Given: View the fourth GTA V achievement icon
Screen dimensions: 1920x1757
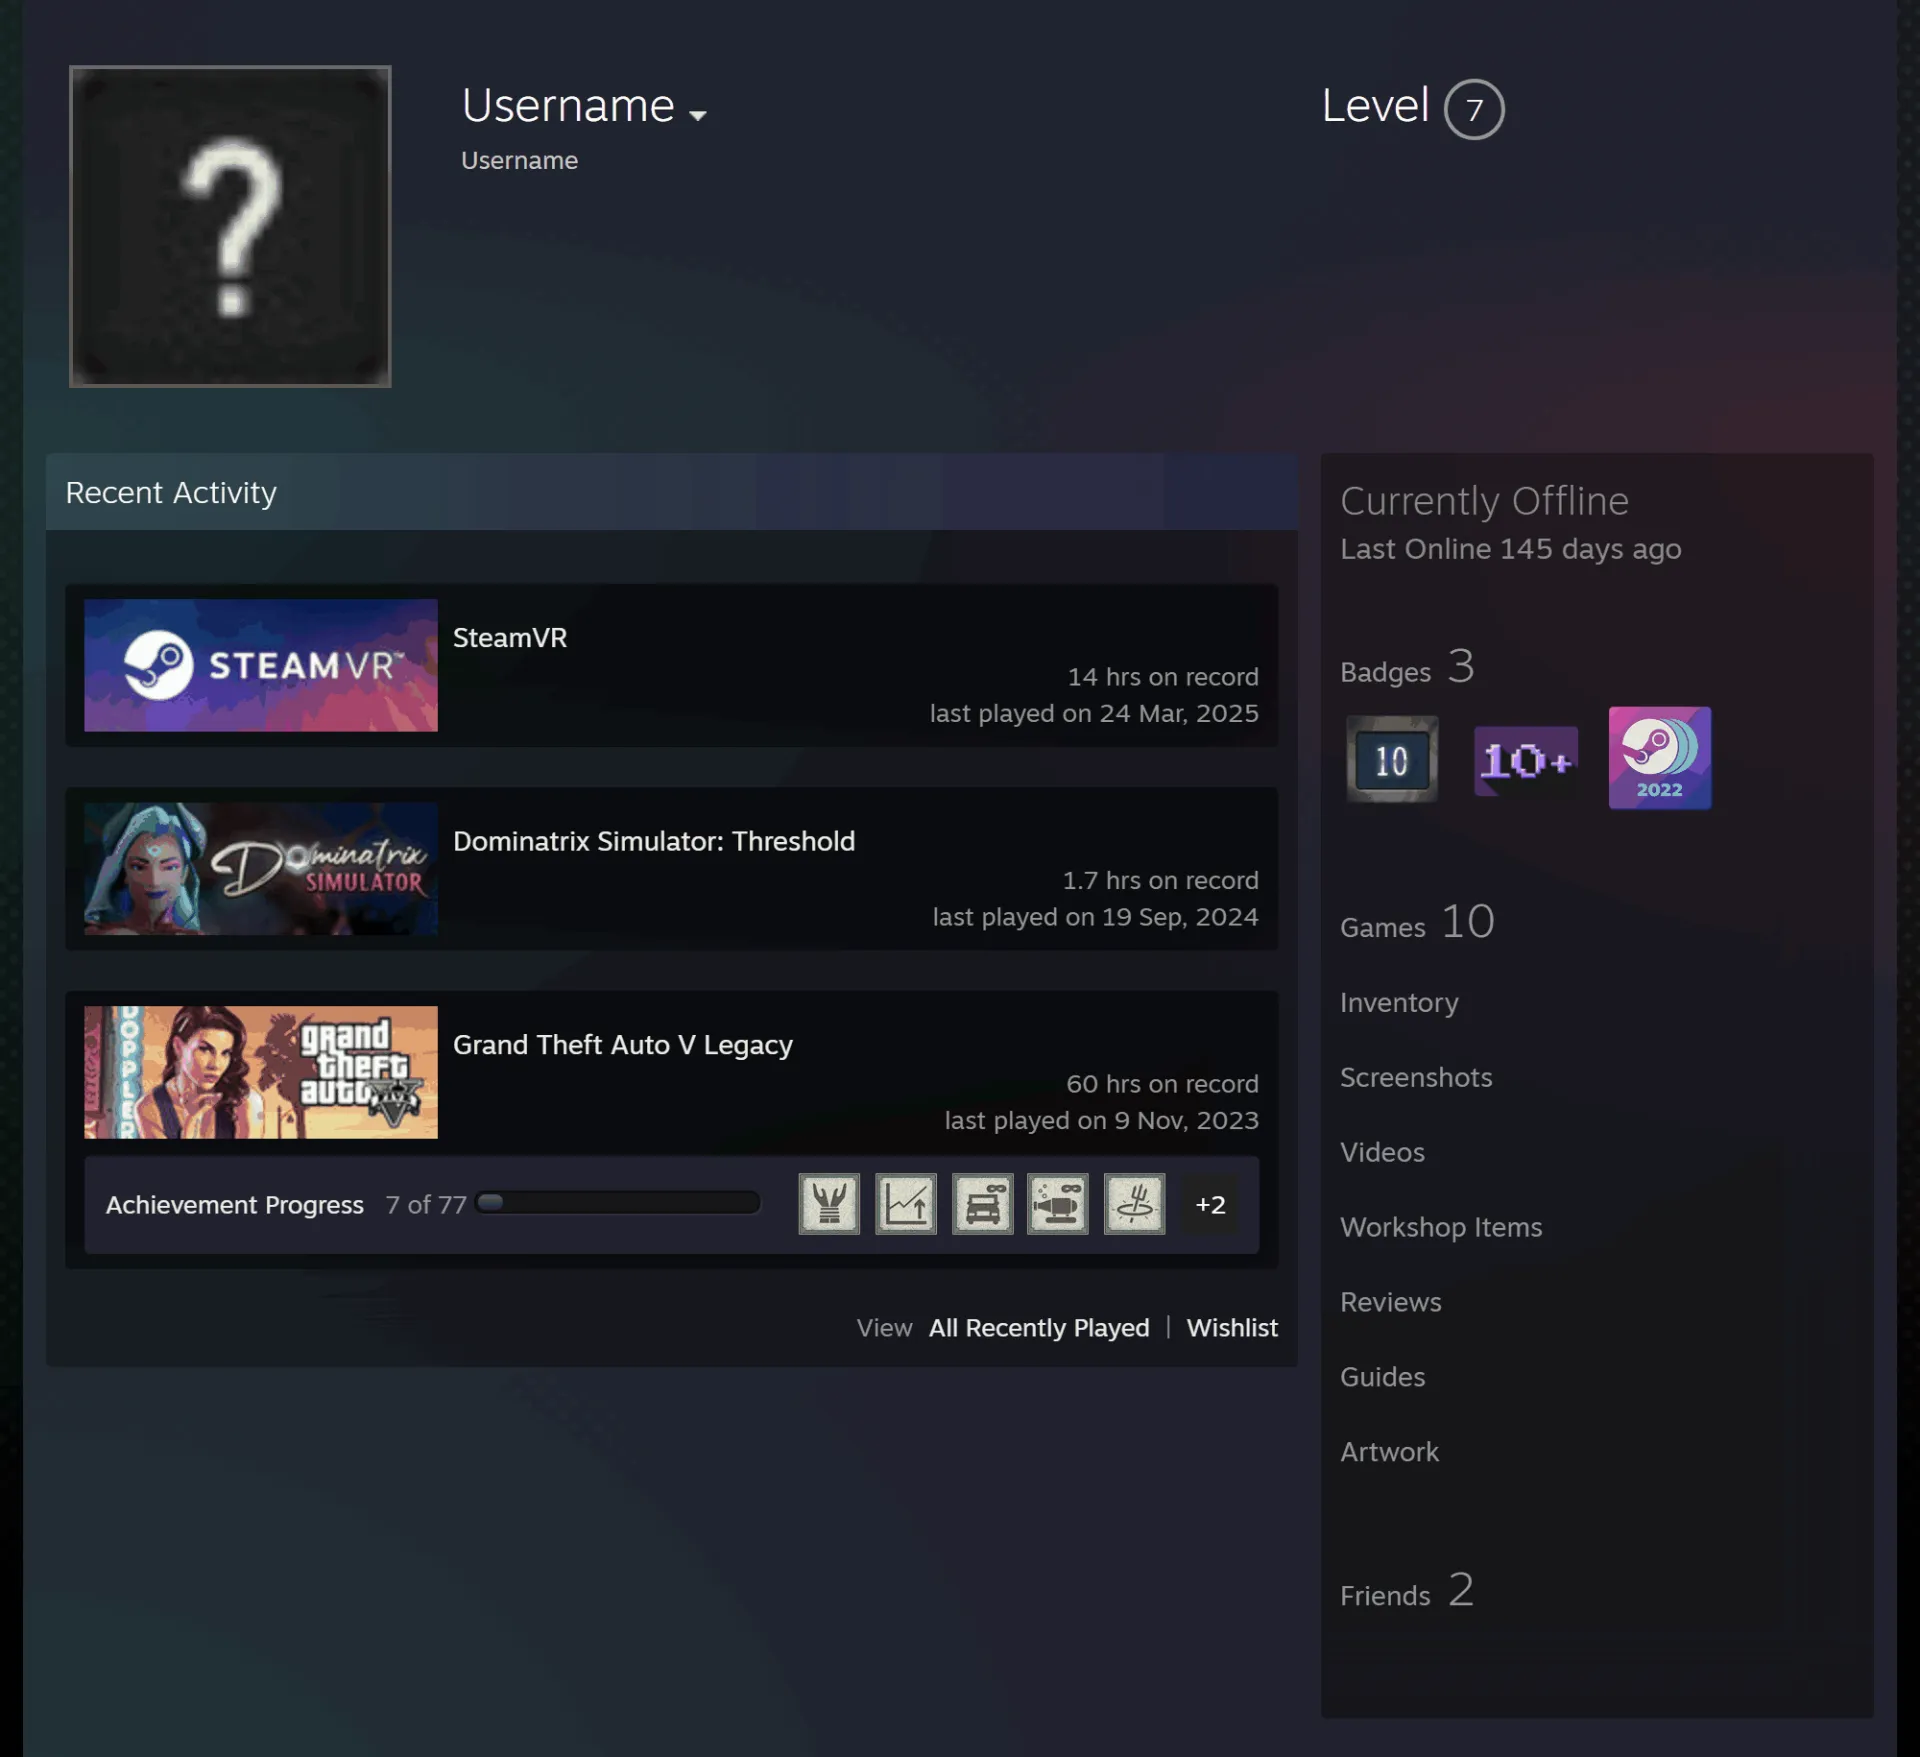Looking at the screenshot, I should coord(1058,1204).
